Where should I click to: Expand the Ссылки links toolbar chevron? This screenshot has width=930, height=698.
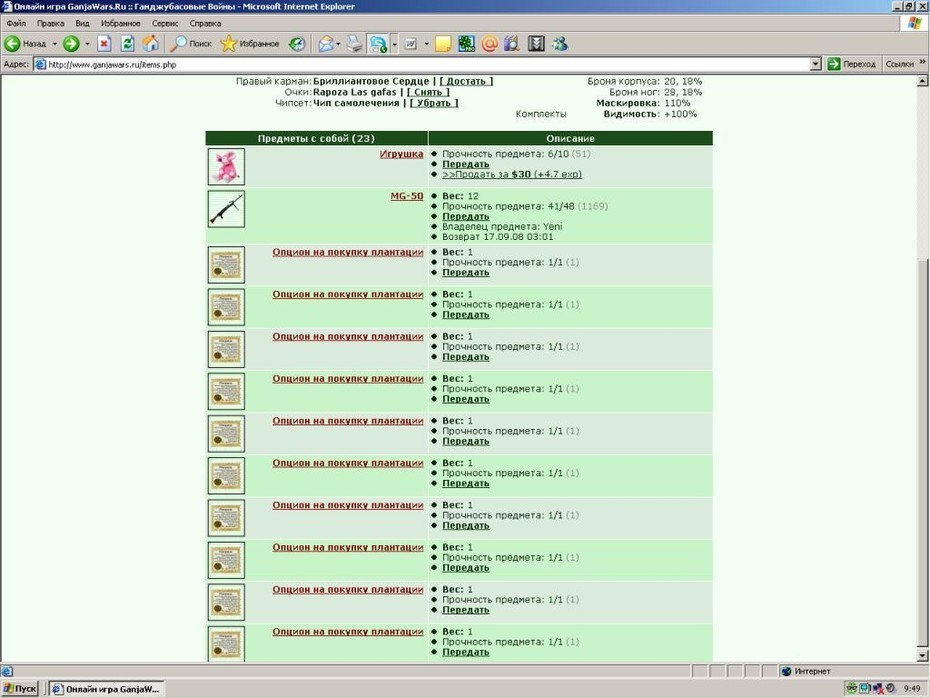(922, 62)
